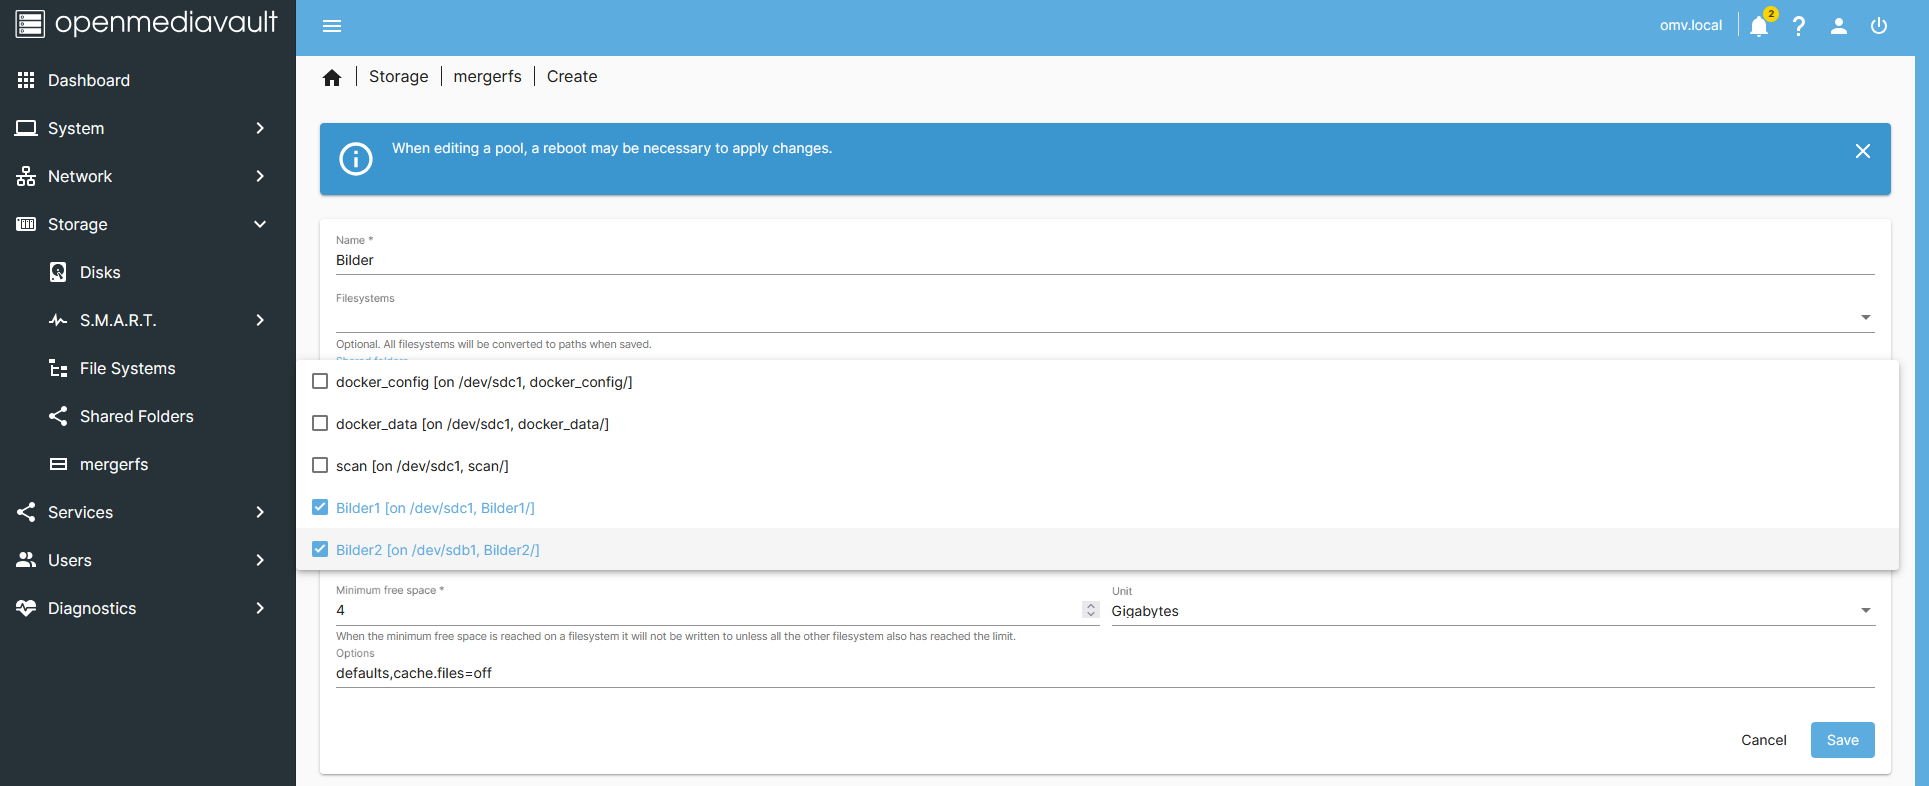Click the openmediavault logo
1929x786 pixels.
coord(147,23)
